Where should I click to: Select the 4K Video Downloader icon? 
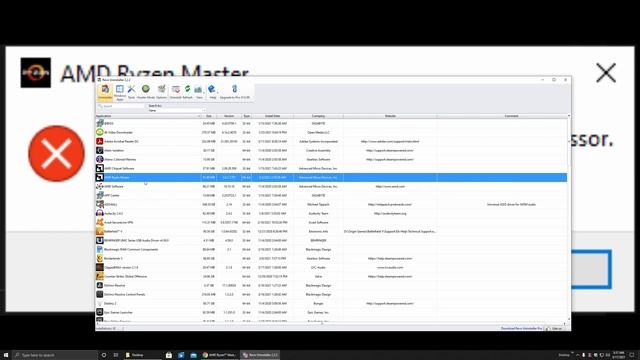[x=100, y=132]
